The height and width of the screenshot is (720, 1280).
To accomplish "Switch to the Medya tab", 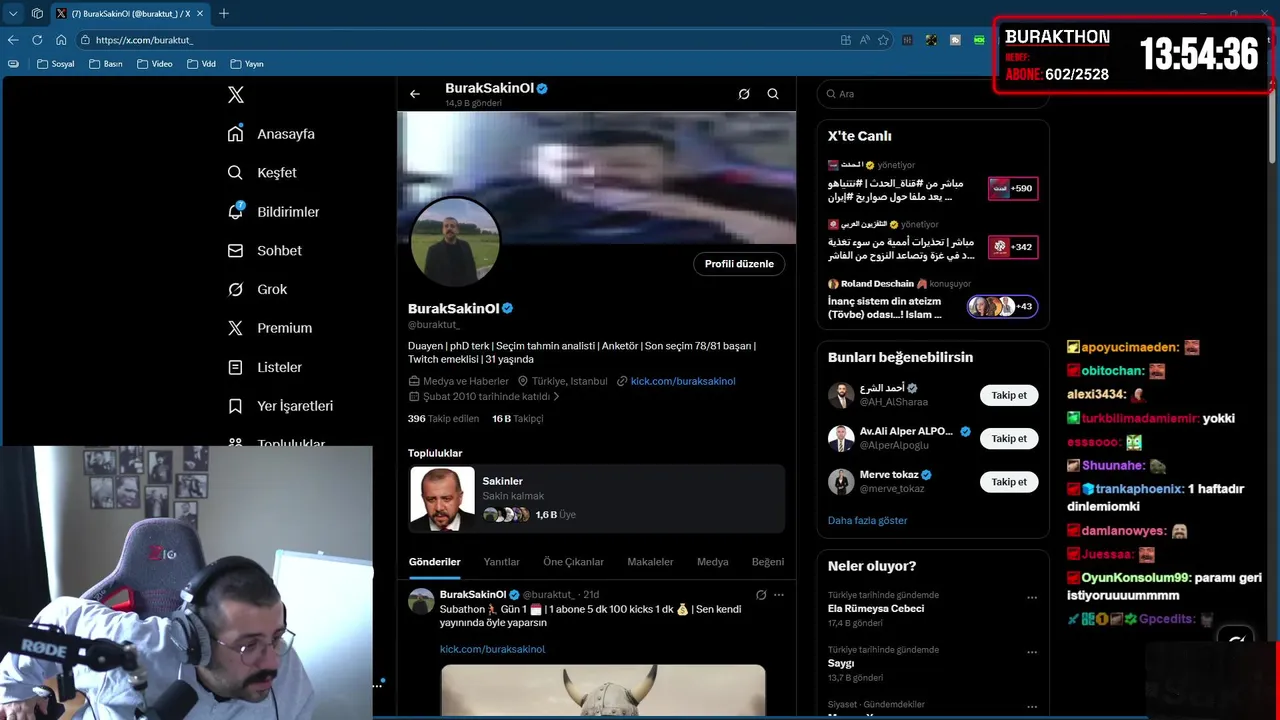I will point(713,562).
